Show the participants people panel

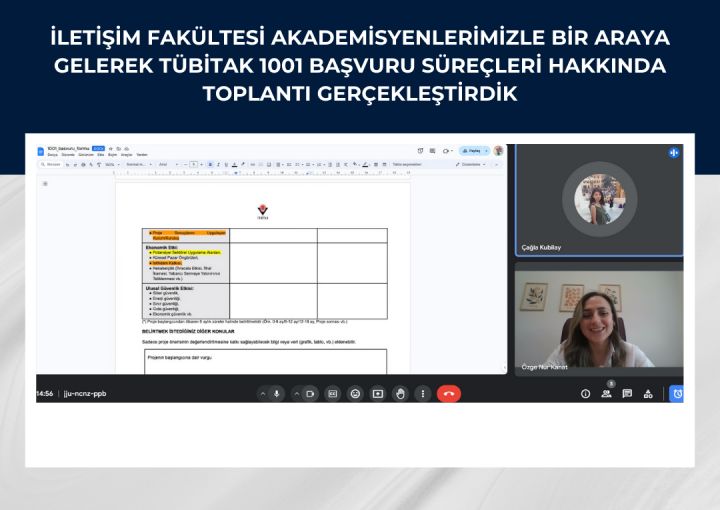click(607, 394)
